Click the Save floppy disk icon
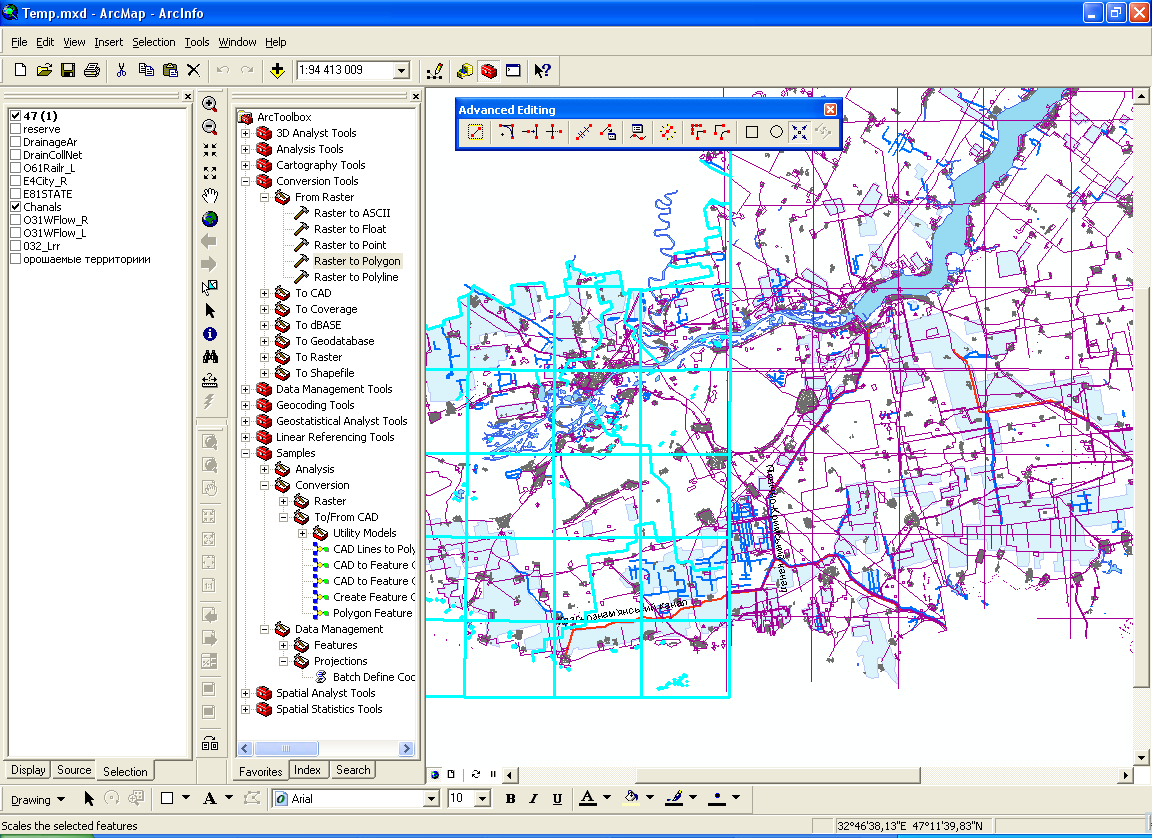The image size is (1152, 838). (x=68, y=71)
